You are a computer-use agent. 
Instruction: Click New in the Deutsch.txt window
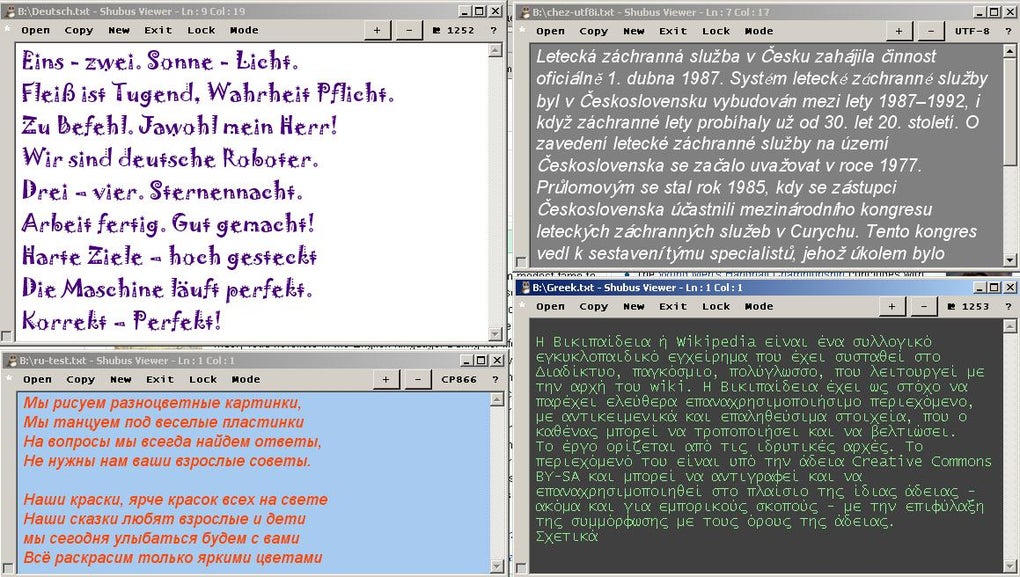(119, 30)
